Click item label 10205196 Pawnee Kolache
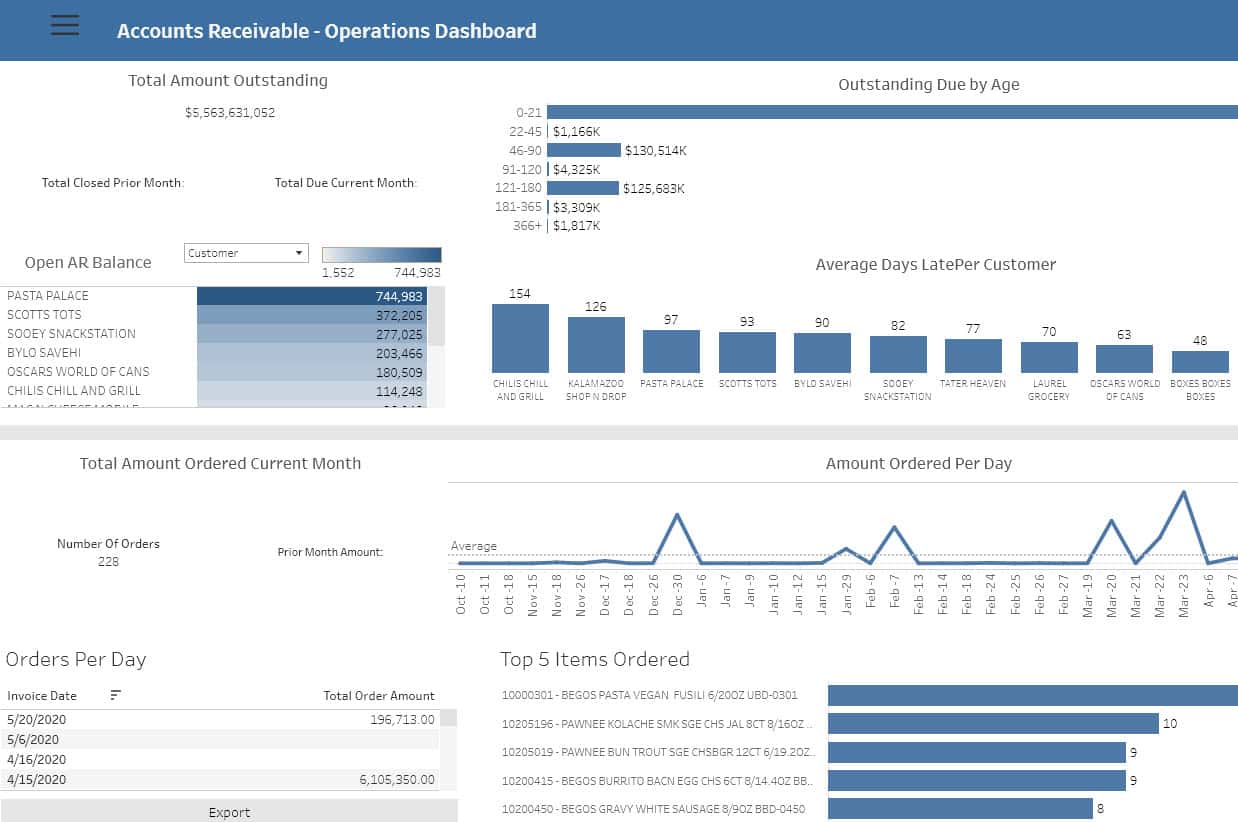 pos(657,723)
